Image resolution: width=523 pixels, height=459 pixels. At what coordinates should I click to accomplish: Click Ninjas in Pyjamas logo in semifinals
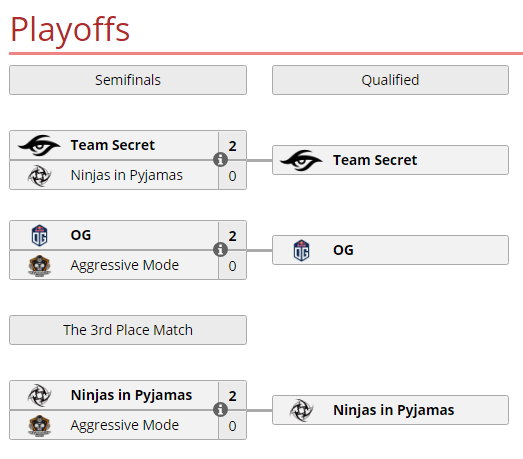39,175
